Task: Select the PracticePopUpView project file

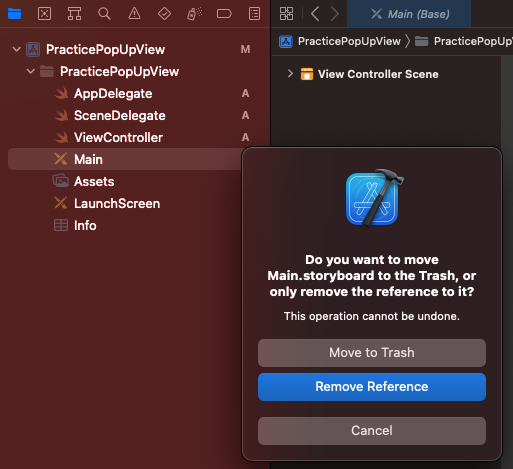Action: click(105, 50)
